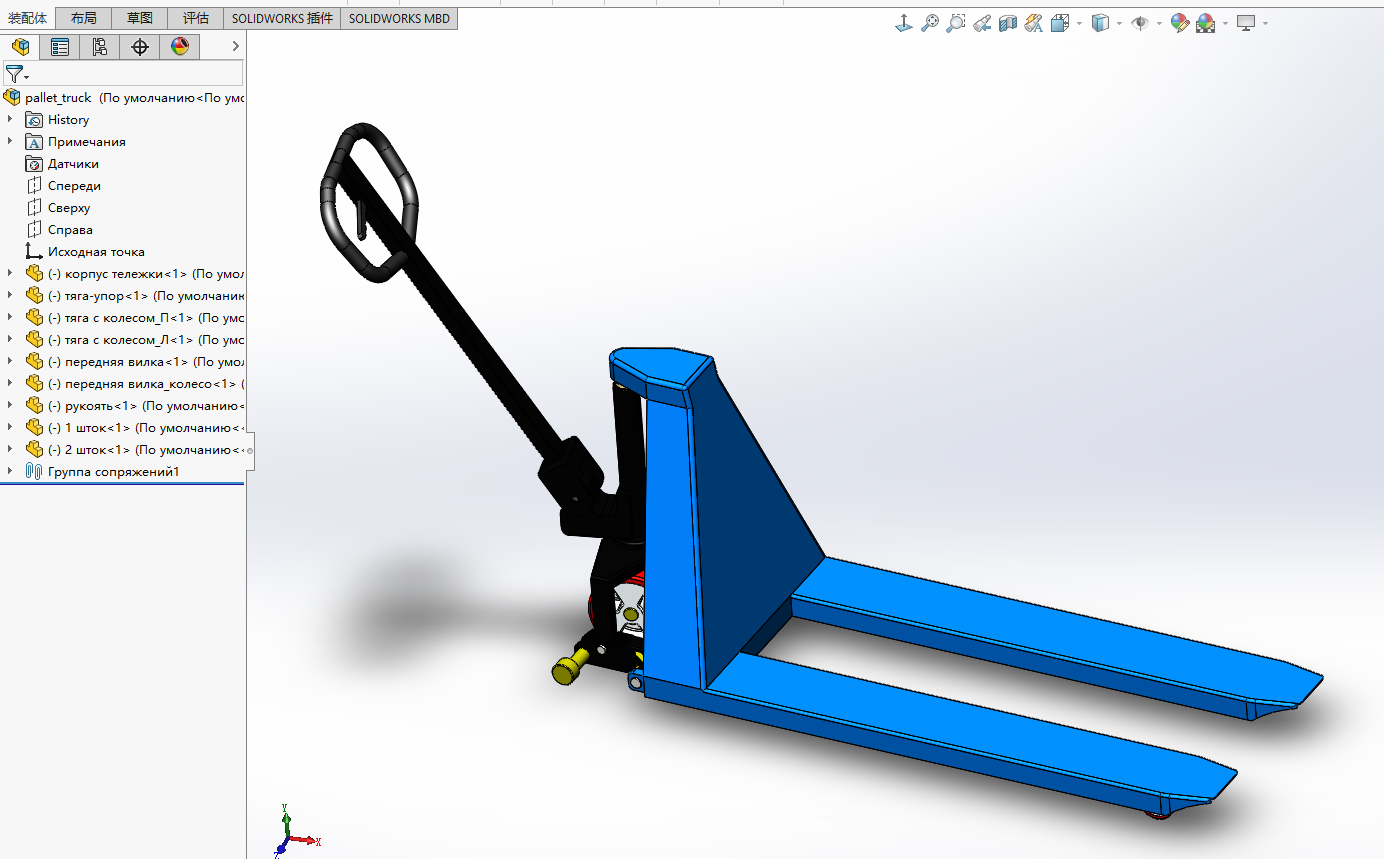Open the View Orientation dropdown arrow
The height and width of the screenshot is (859, 1384).
pos(1077,23)
